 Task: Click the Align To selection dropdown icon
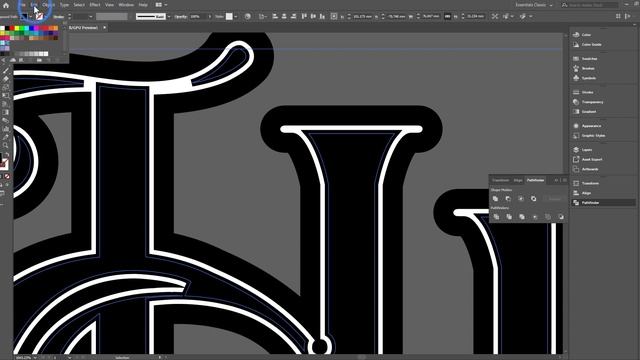(x=262, y=17)
